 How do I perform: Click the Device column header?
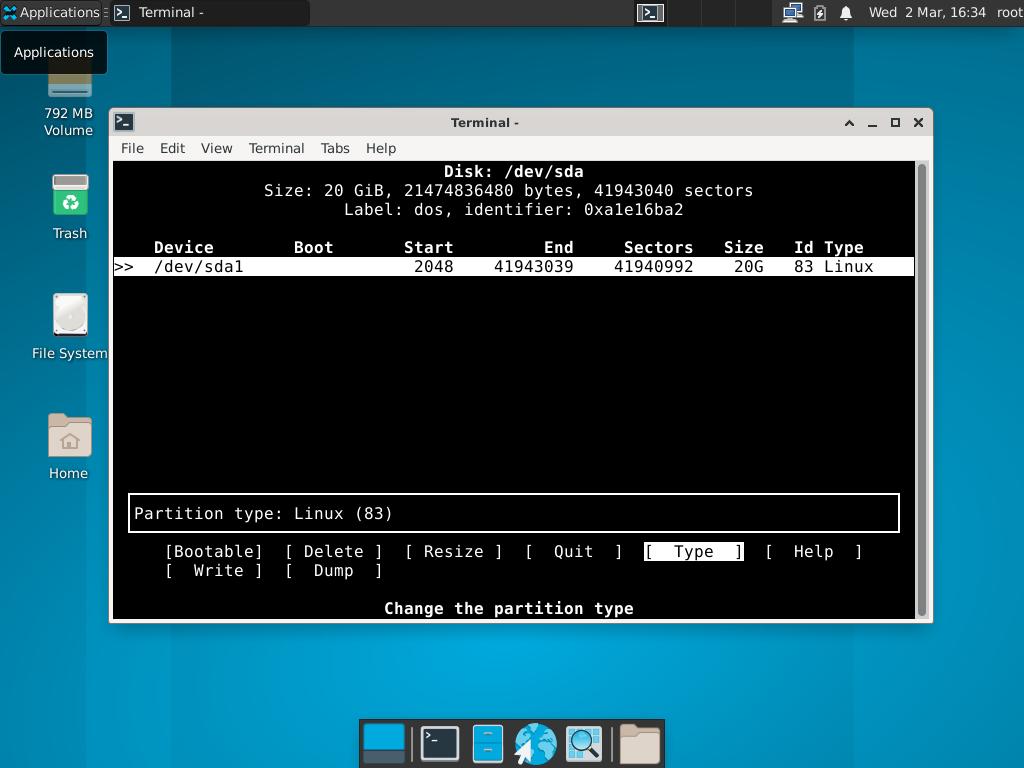(x=184, y=248)
